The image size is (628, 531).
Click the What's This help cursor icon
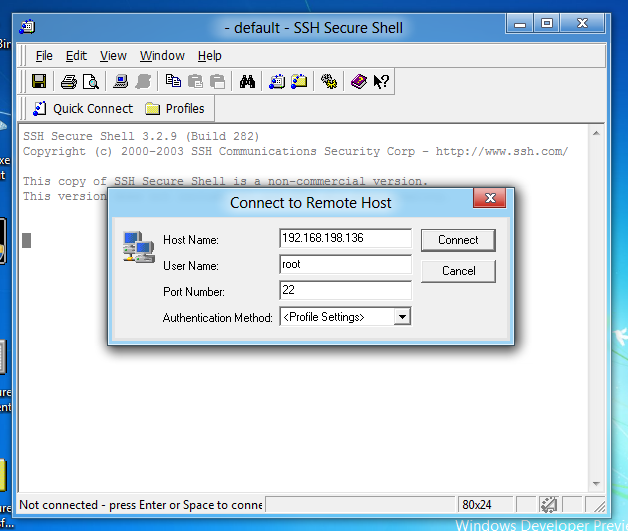point(381,81)
